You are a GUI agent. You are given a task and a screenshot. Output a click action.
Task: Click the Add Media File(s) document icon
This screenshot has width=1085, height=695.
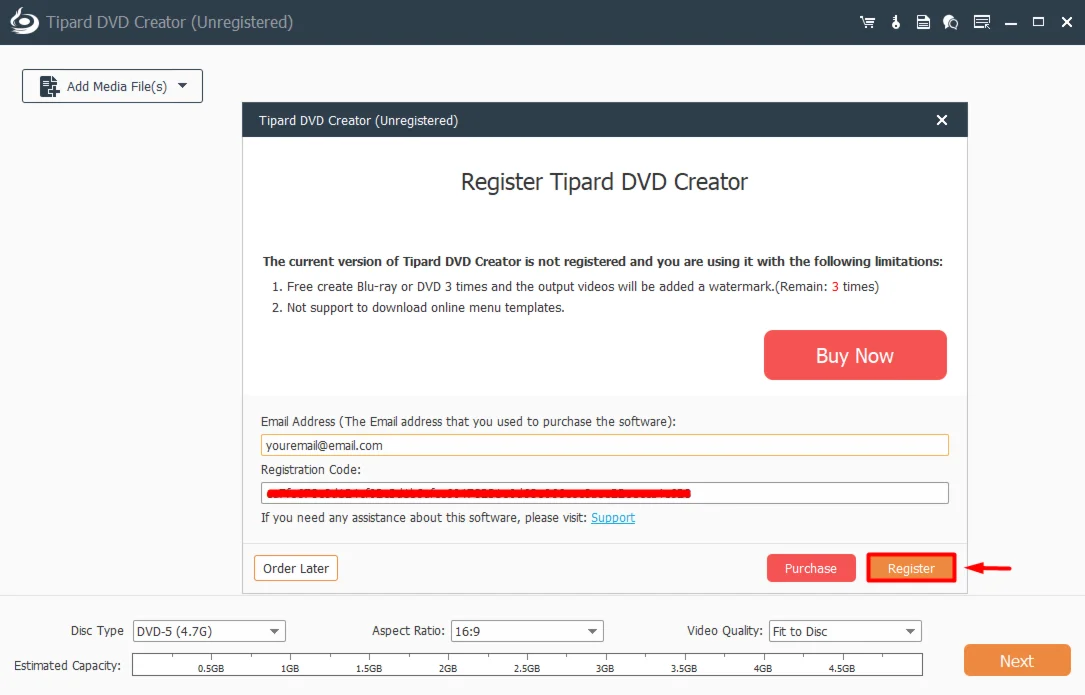(49, 86)
